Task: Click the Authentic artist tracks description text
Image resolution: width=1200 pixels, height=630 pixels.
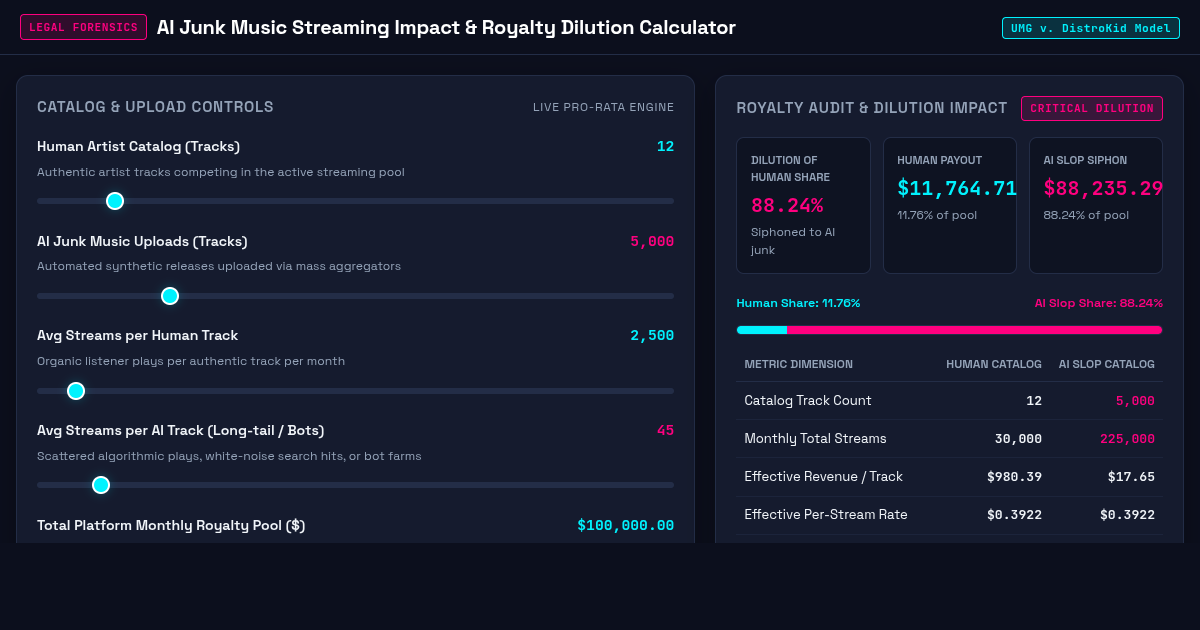Action: [221, 172]
